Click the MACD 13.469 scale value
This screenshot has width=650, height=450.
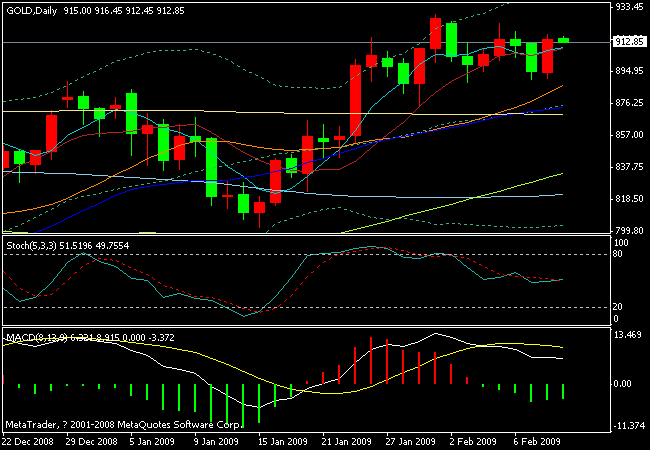pos(628,336)
